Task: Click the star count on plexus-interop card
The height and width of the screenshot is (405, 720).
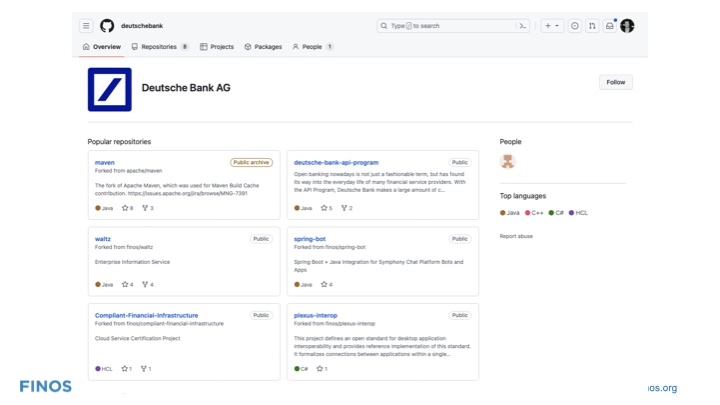Action: (x=322, y=369)
